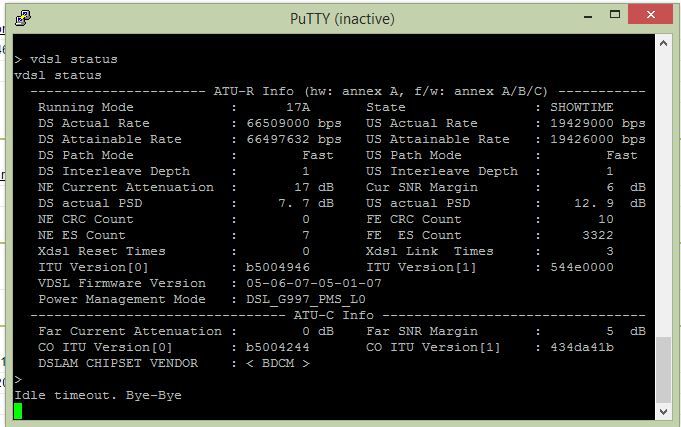This screenshot has height=427, width=681.
Task: Click the '66509000 bps' DS actual rate
Action: 294,123
